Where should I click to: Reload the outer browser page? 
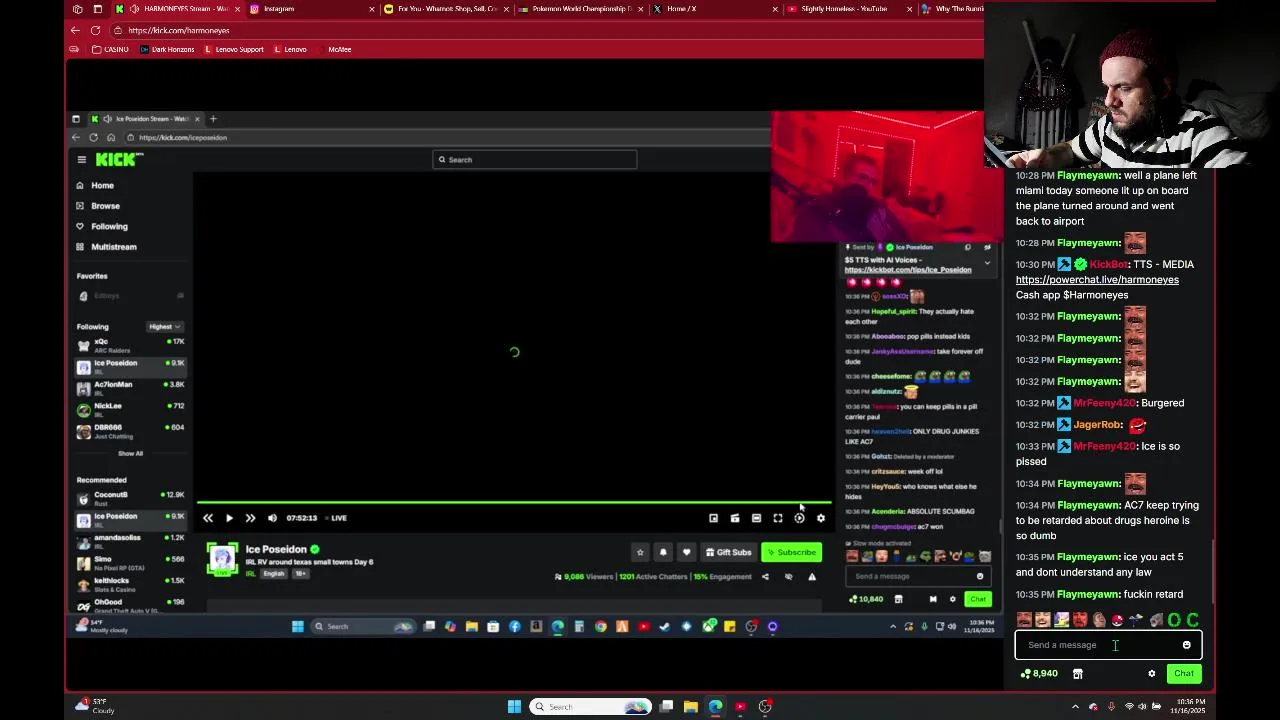(95, 30)
